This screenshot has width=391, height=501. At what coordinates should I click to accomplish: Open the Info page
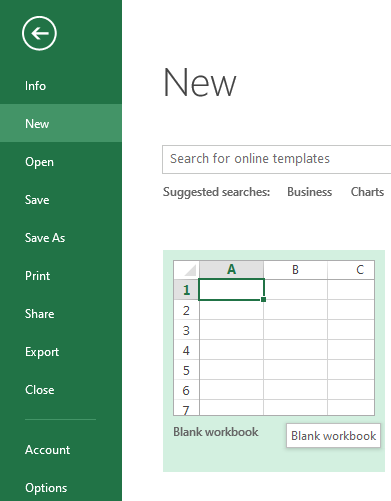[x=61, y=86]
